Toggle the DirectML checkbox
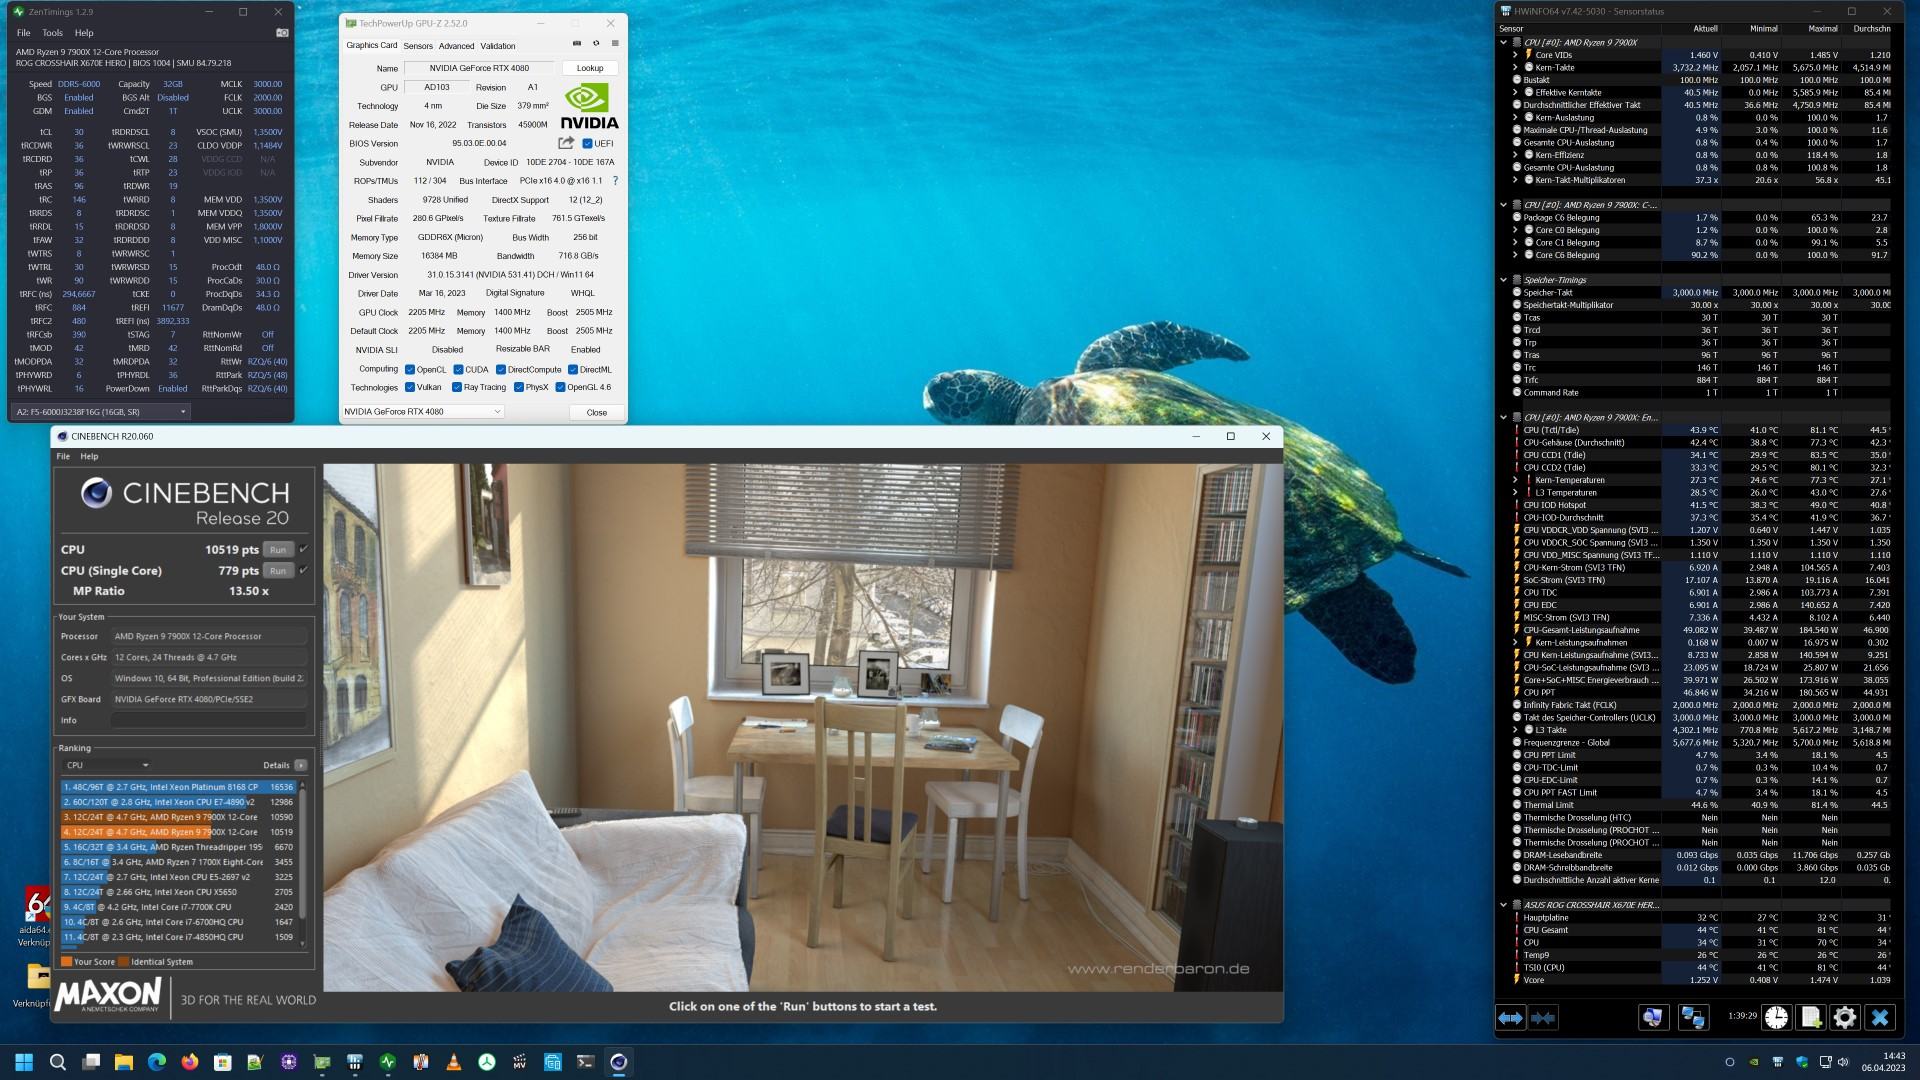 pos(573,369)
